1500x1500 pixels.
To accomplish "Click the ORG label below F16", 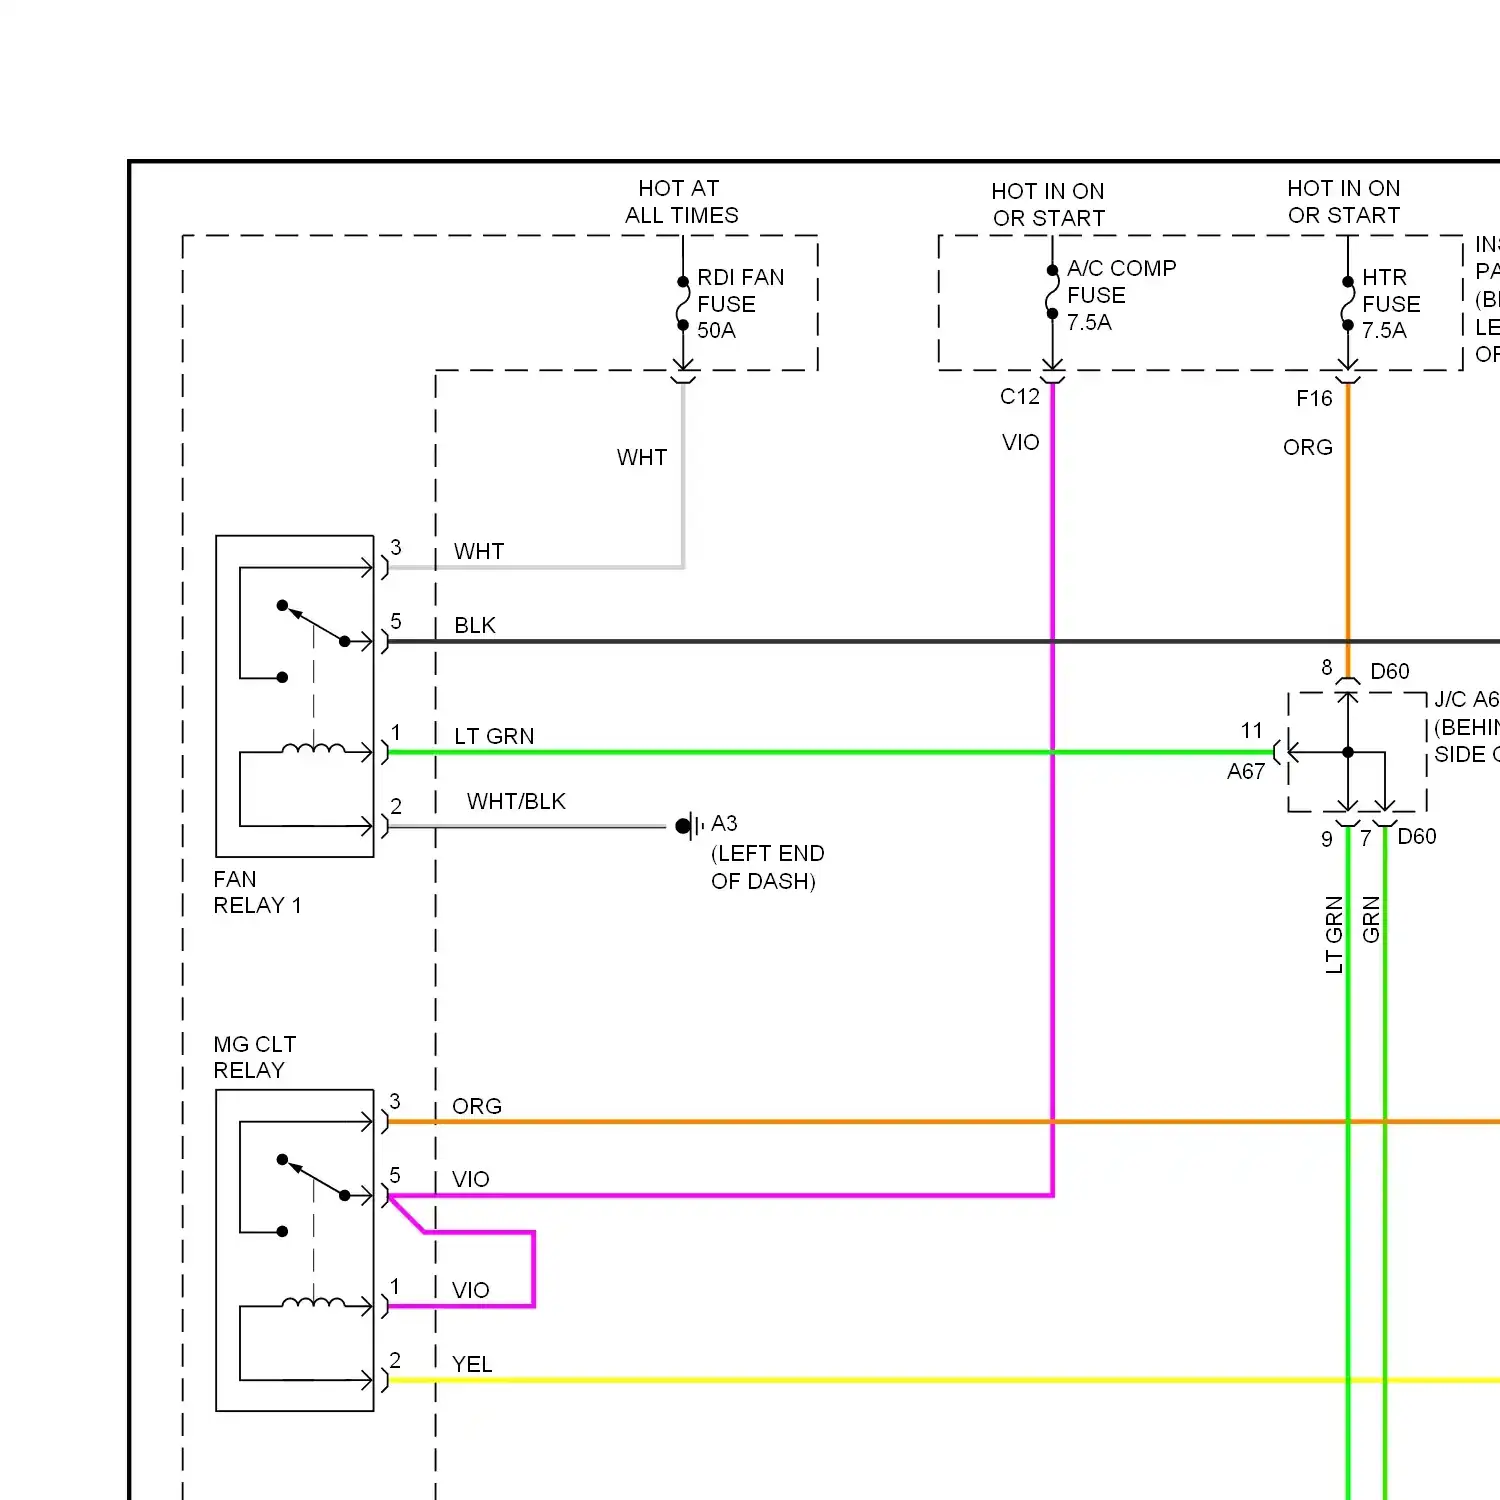I will [x=1308, y=447].
